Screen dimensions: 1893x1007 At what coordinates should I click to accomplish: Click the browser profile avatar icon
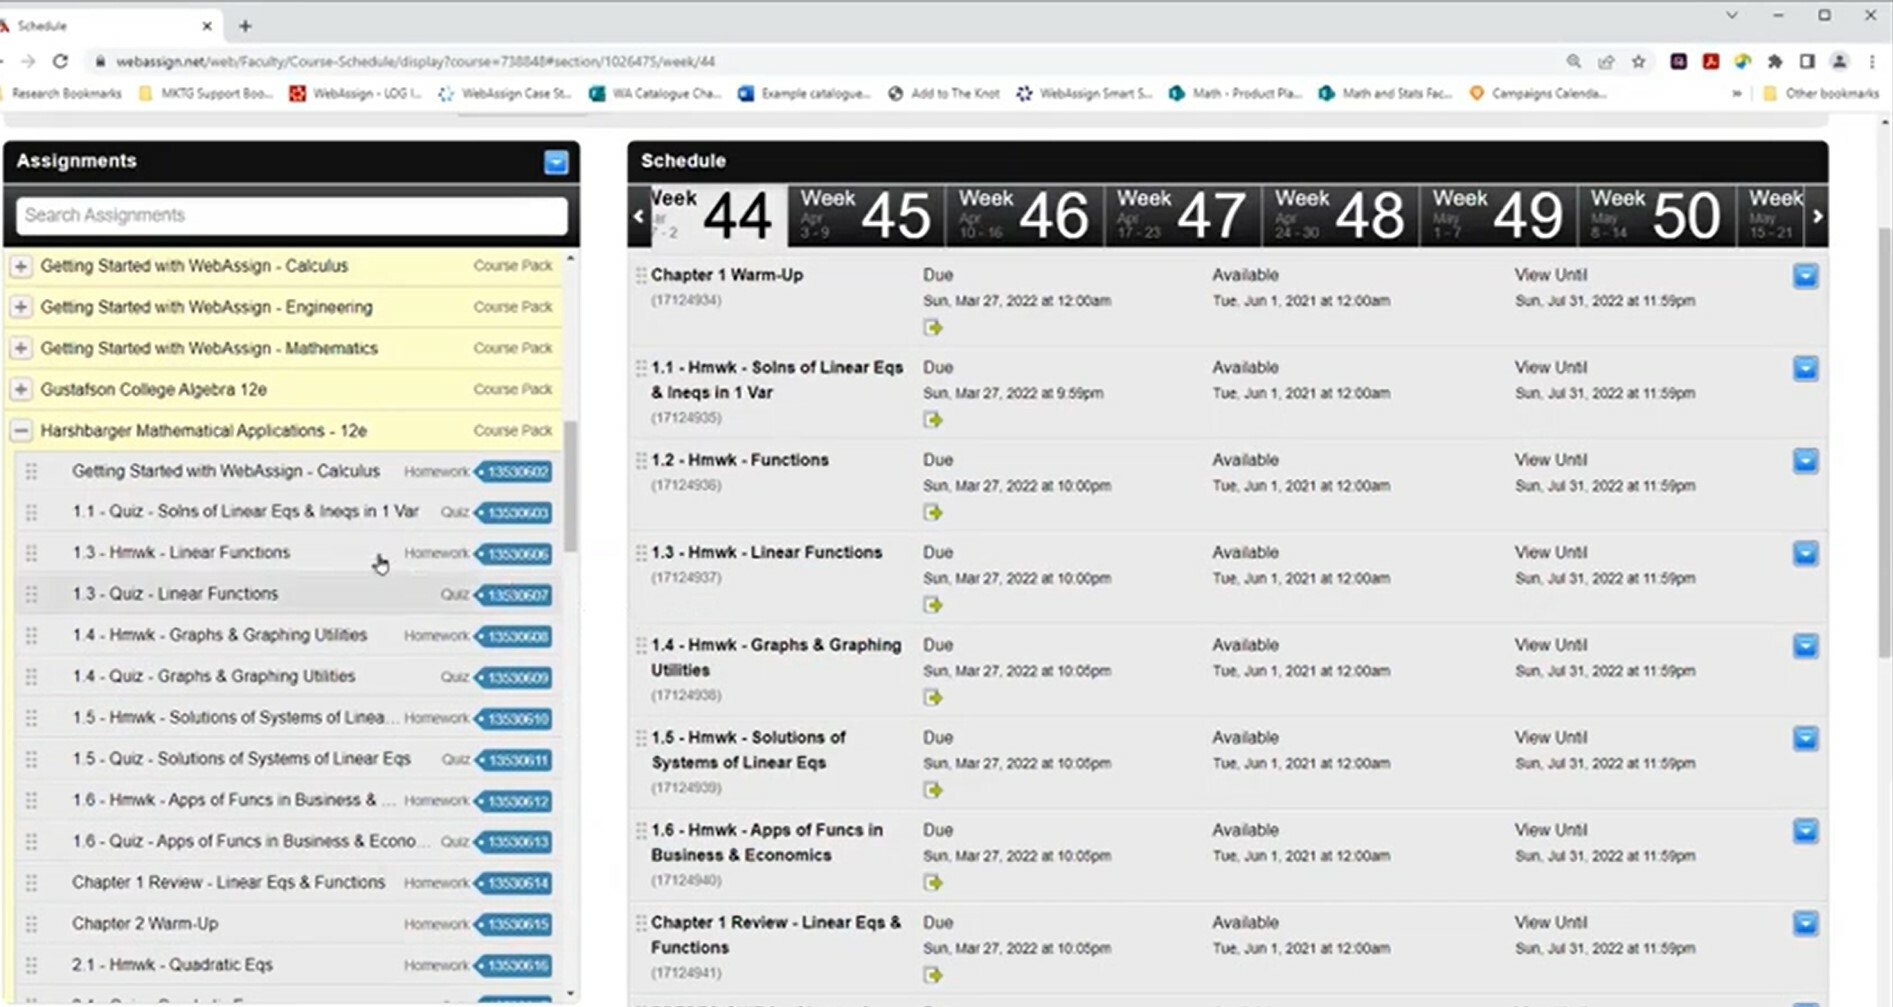point(1841,61)
